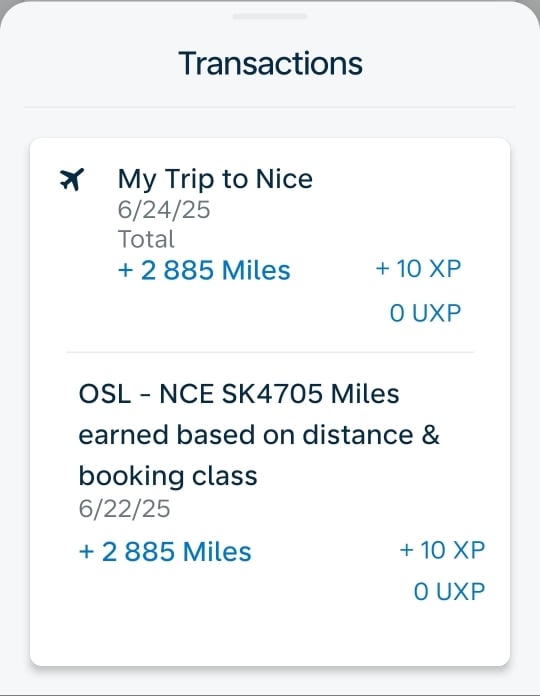Tap the total +10 XP value
Screen dimensions: 540x696
418,269
